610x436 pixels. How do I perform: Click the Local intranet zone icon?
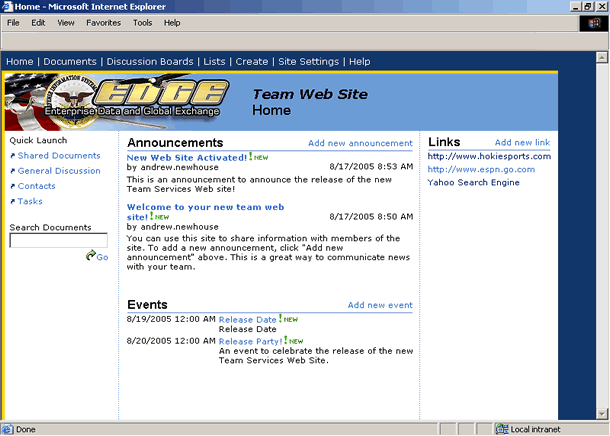click(502, 429)
